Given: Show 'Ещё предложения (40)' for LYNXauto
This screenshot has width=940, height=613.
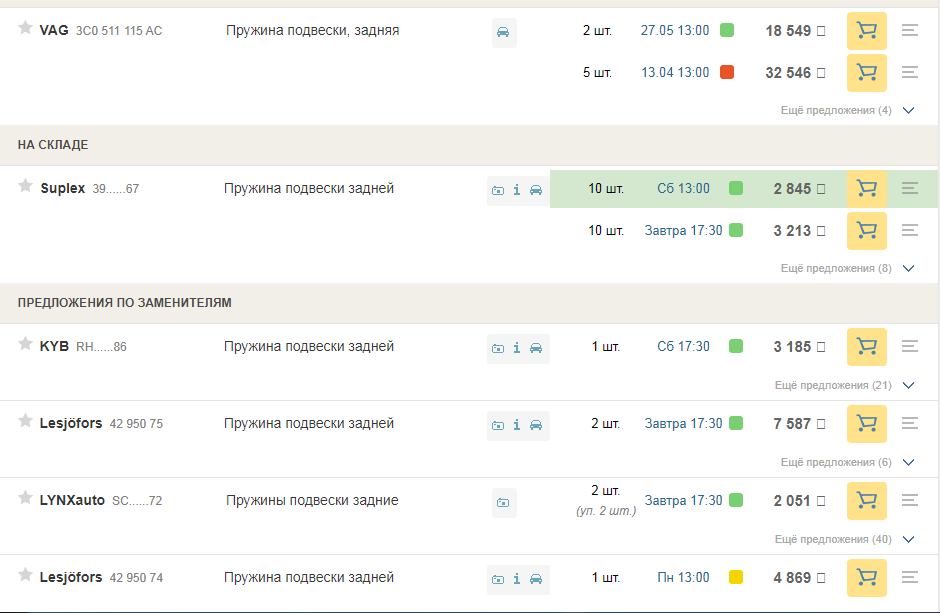Looking at the screenshot, I should click(844, 539).
